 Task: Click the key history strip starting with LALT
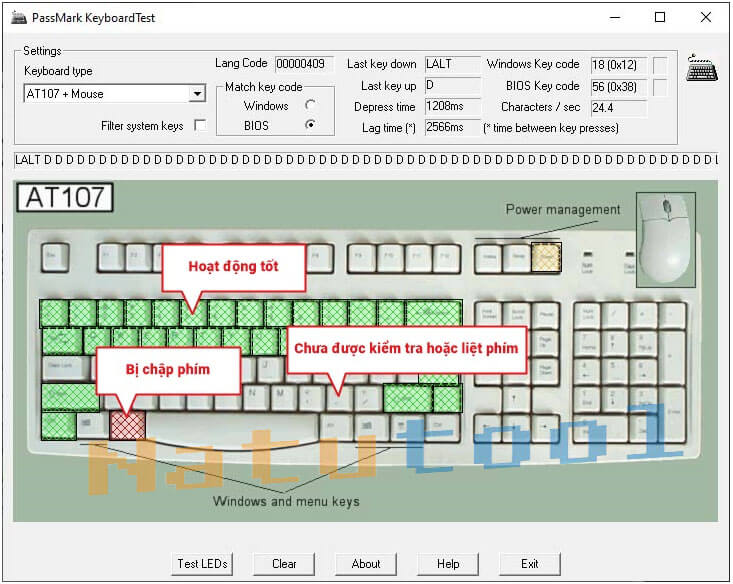point(366,160)
